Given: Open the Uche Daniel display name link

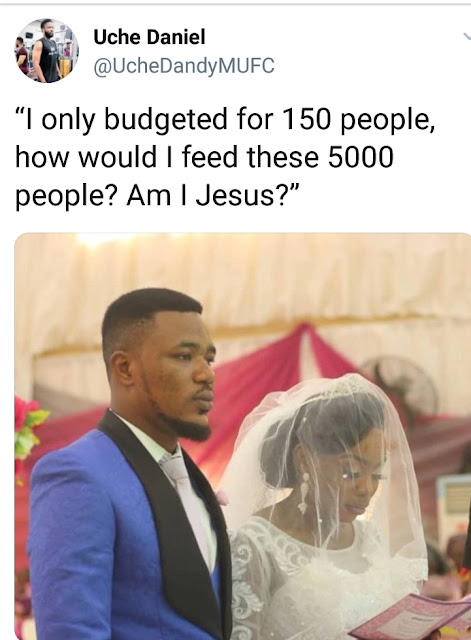Looking at the screenshot, I should pos(149,37).
